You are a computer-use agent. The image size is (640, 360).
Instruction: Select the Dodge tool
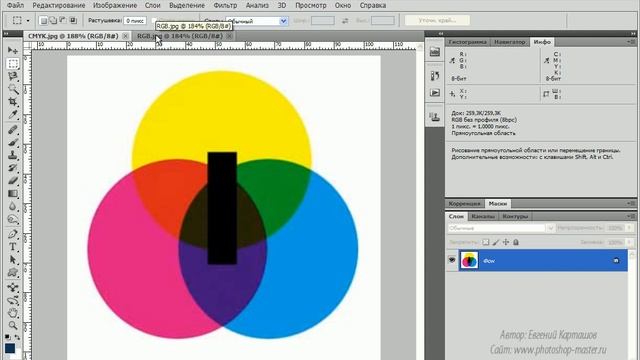point(13,219)
